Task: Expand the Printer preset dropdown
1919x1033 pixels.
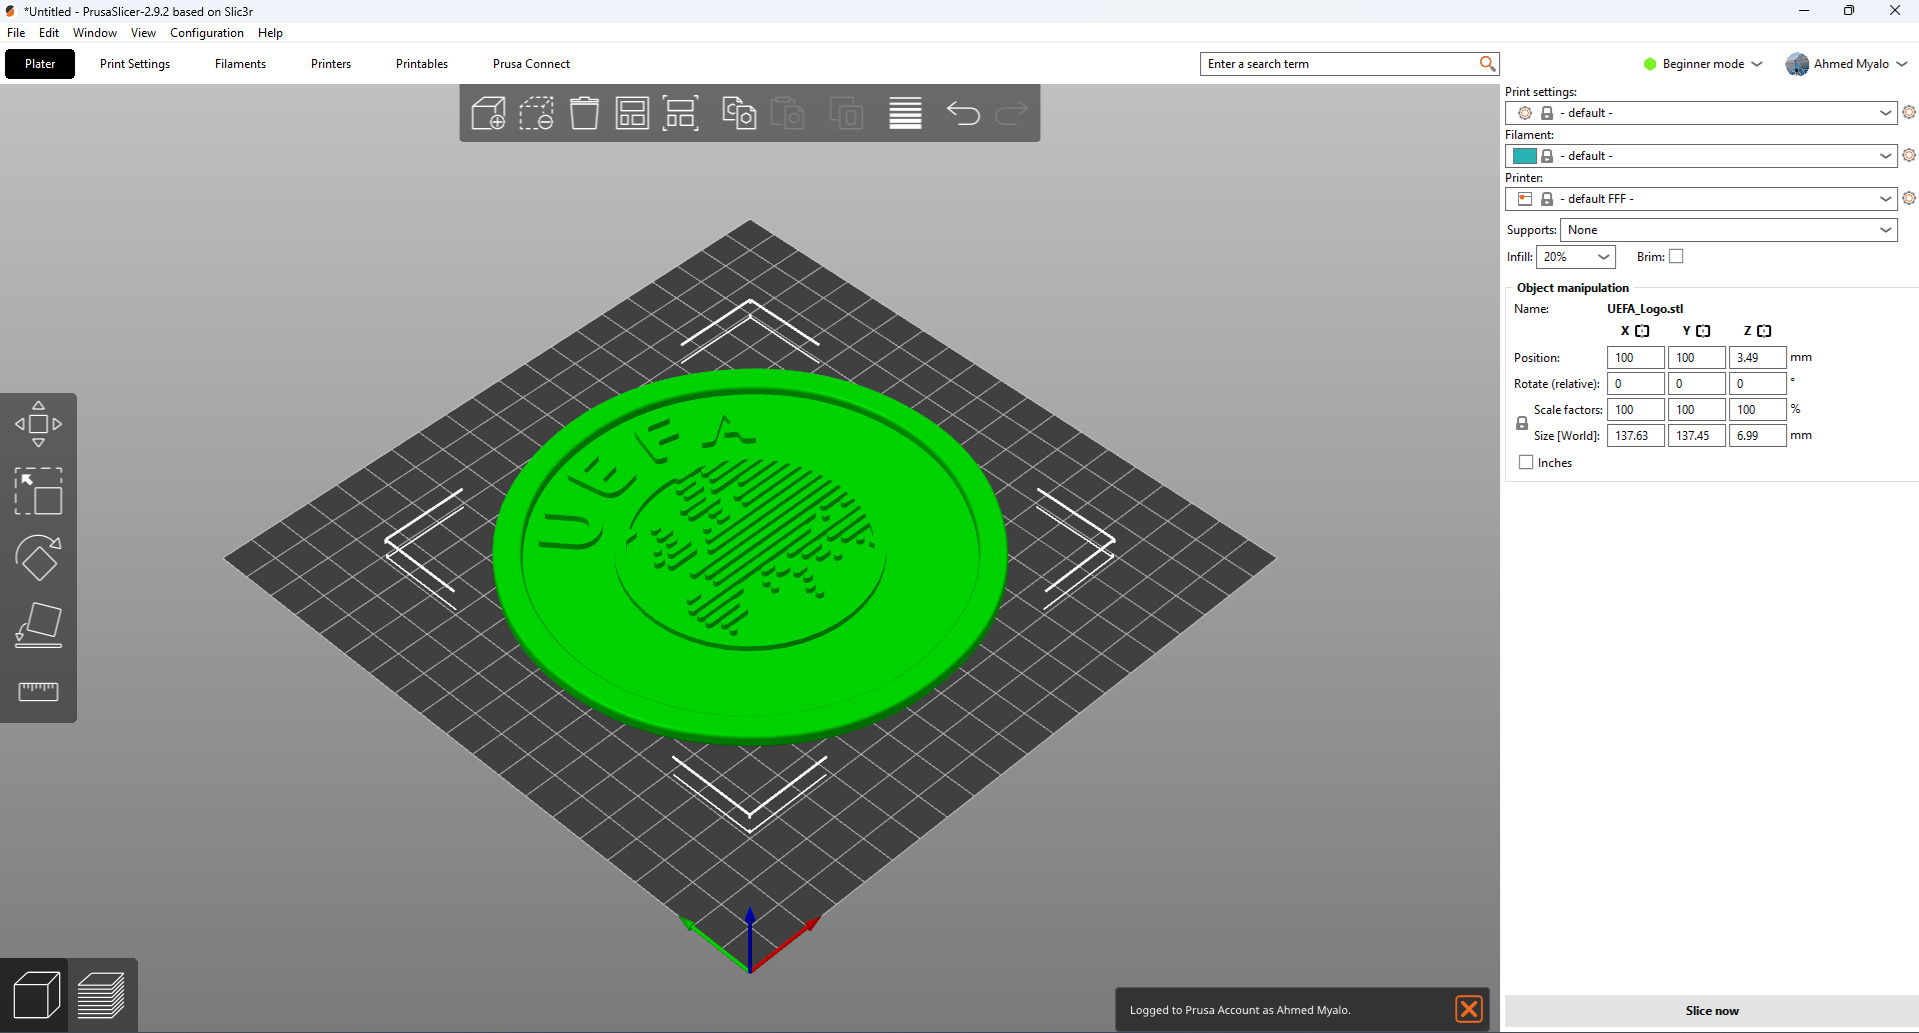Action: click(x=1885, y=199)
